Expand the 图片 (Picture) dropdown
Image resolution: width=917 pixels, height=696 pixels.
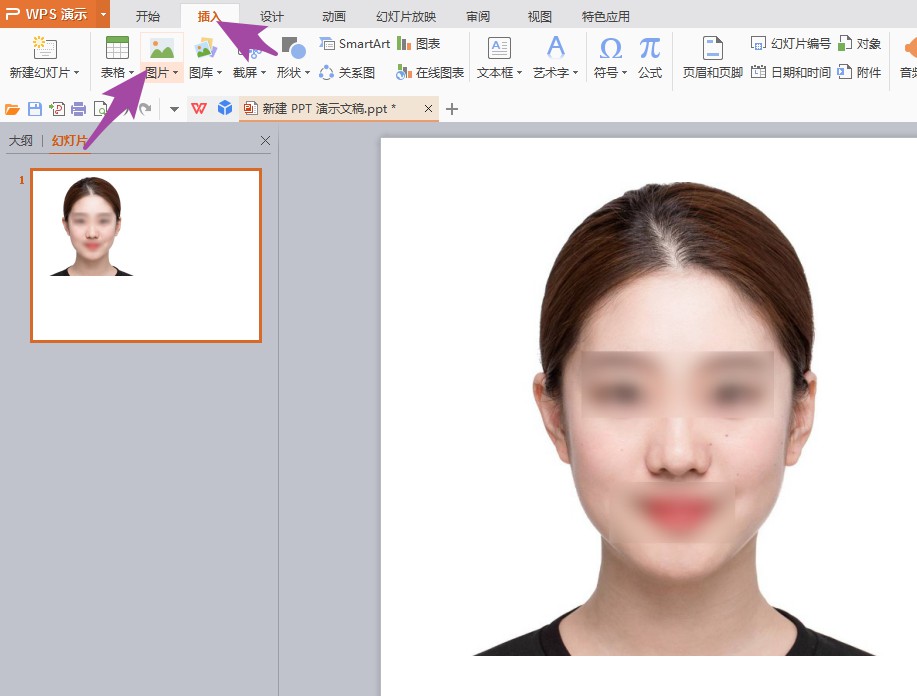tap(175, 74)
